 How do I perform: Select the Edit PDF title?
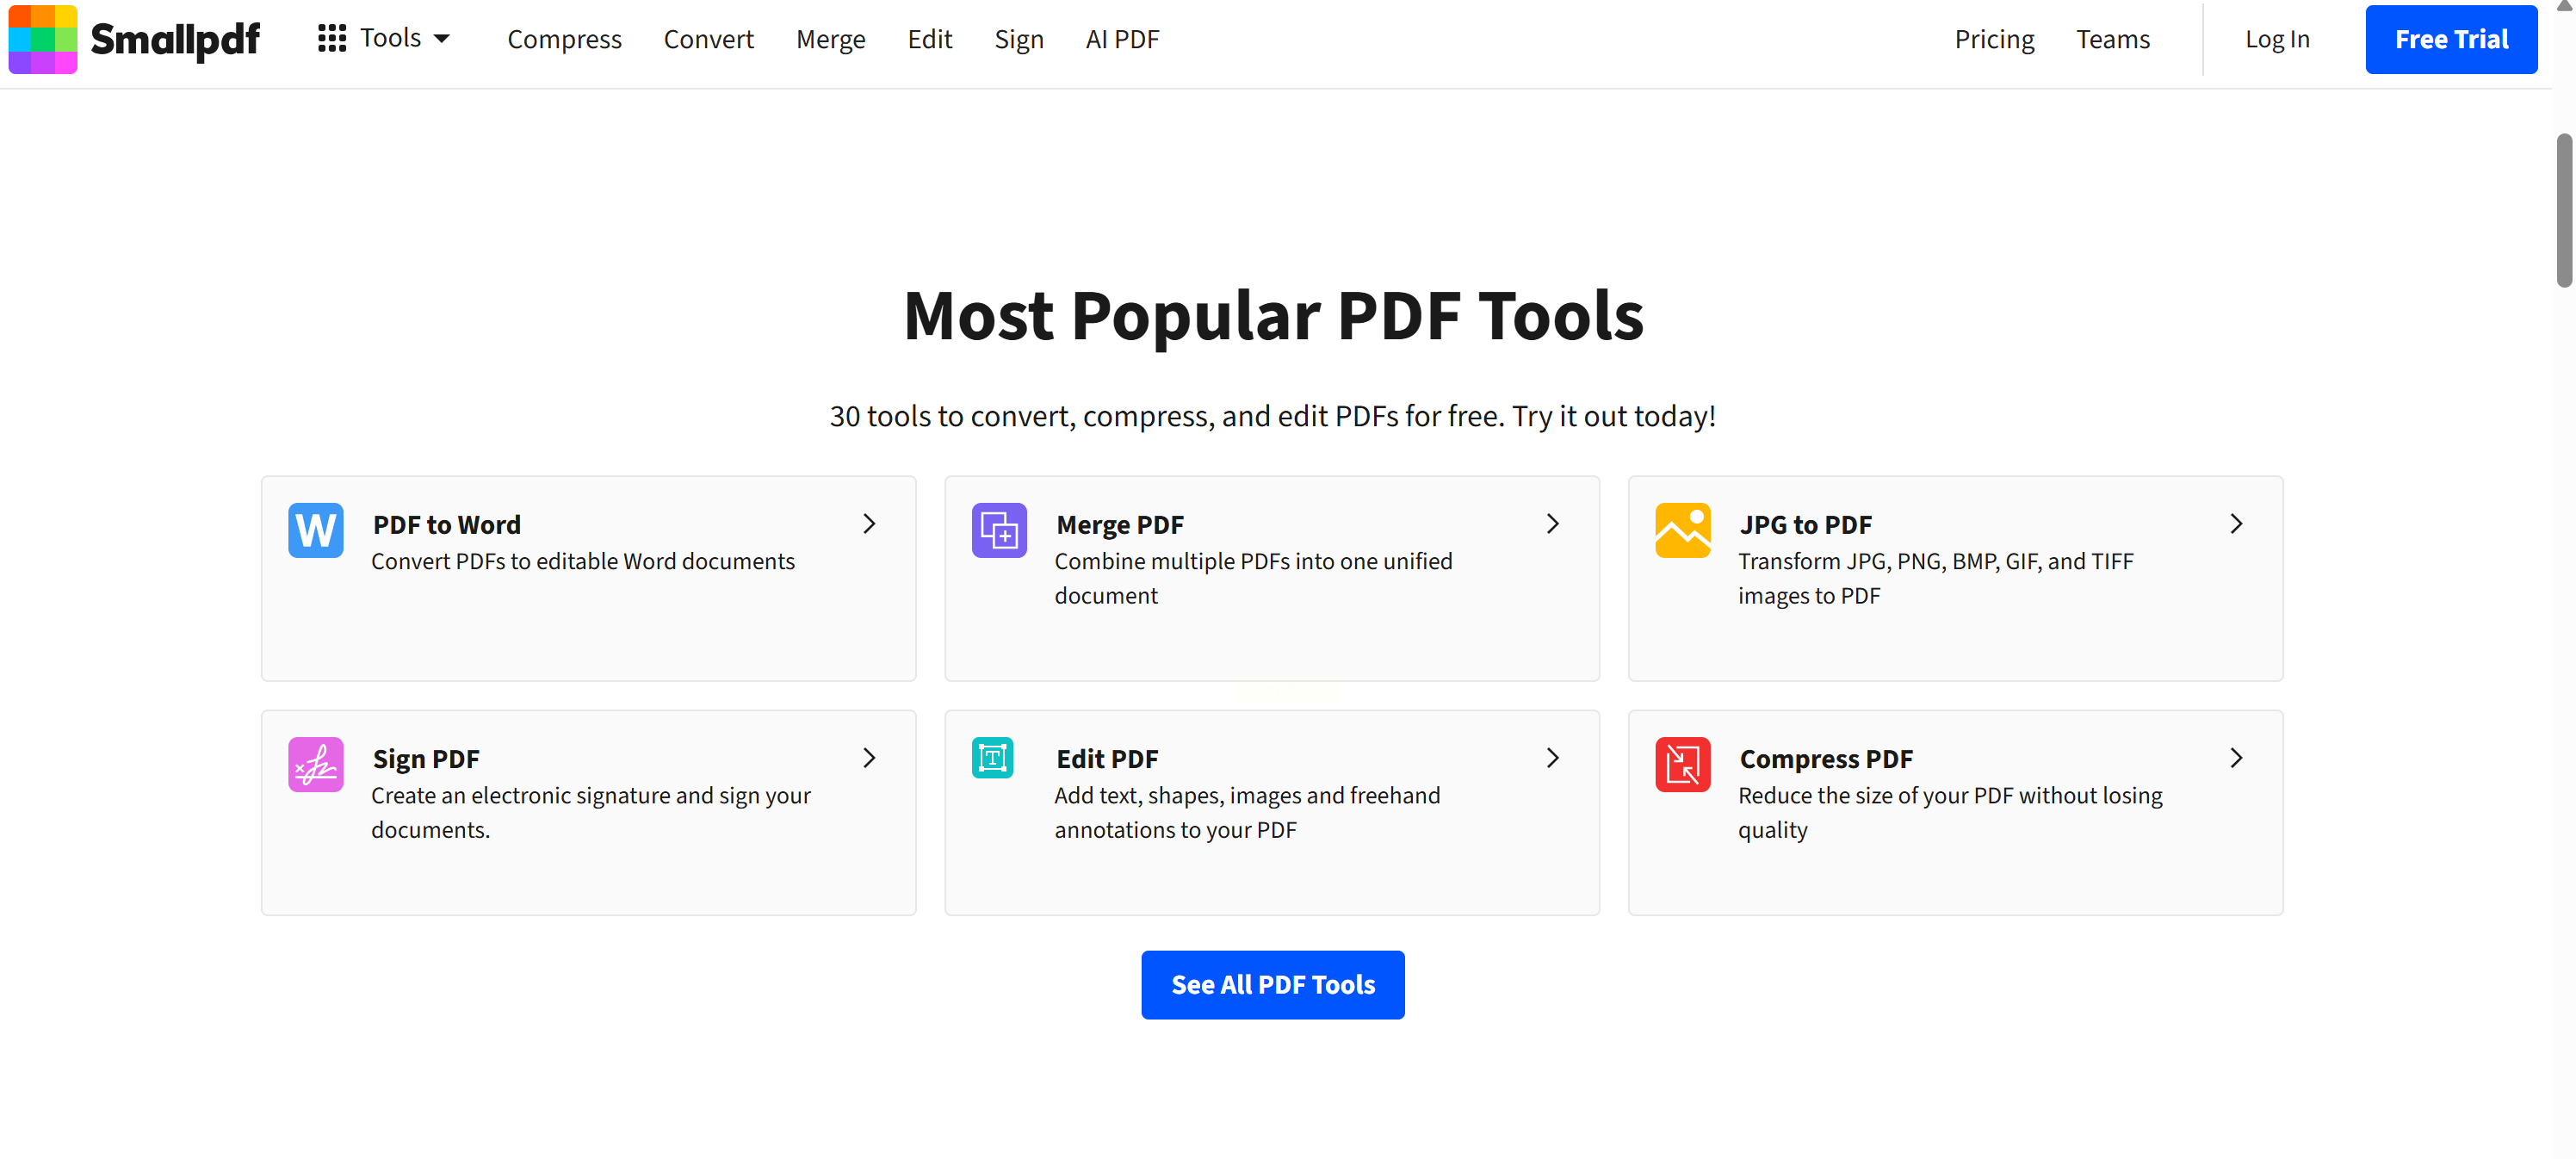pos(1106,759)
